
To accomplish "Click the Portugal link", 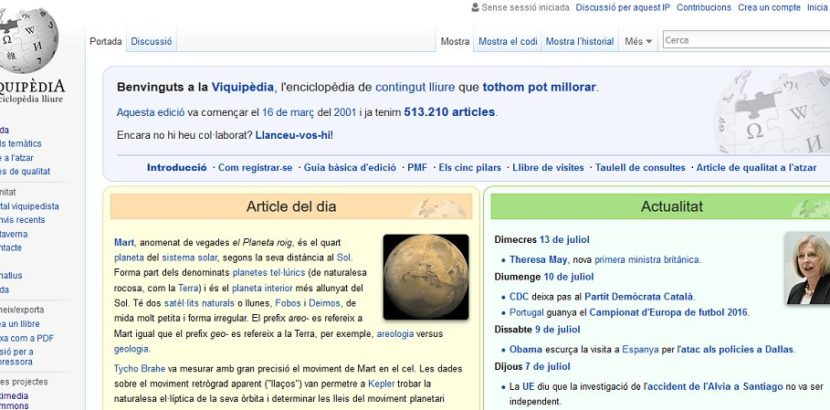I will (x=526, y=313).
